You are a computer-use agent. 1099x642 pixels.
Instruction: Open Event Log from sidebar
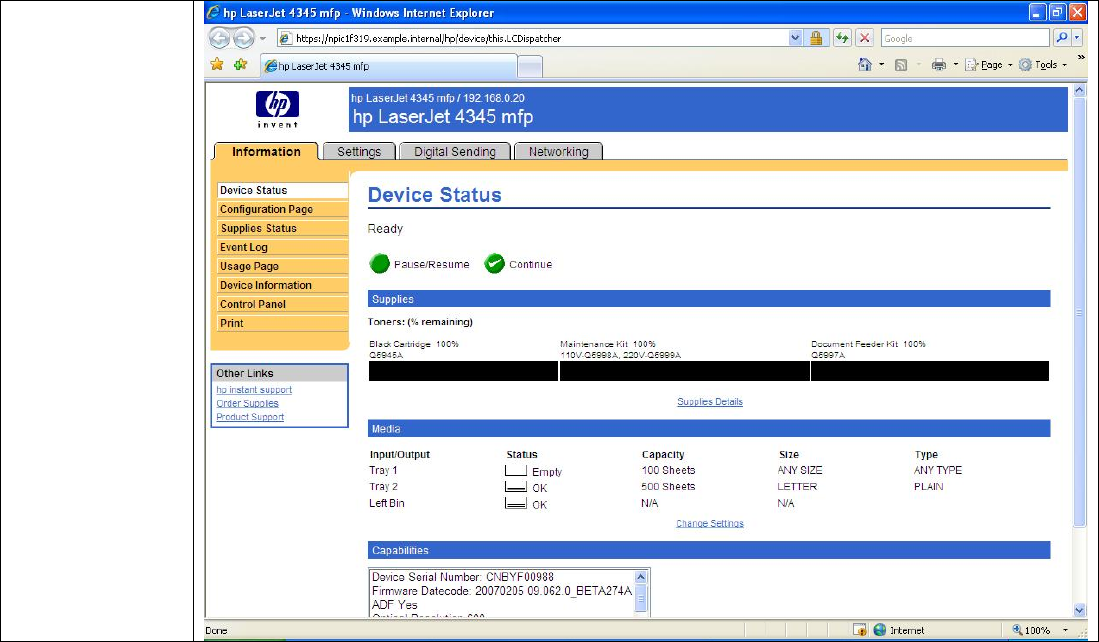click(x=282, y=247)
